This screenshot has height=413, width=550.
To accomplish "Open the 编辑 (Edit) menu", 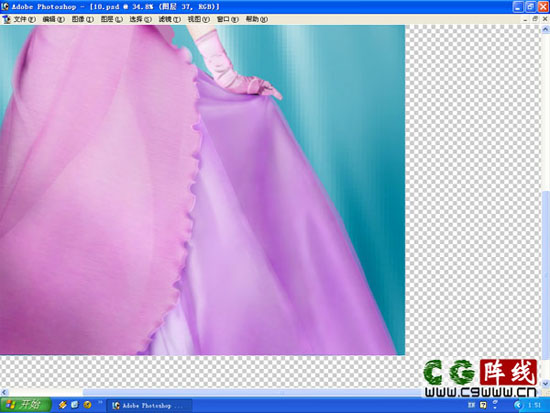I will (x=53, y=19).
